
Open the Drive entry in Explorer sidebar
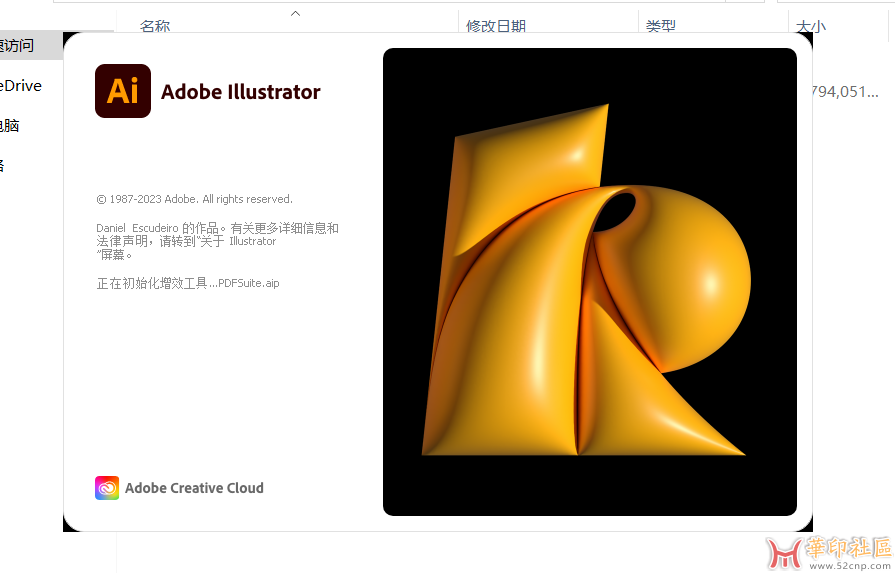[21, 86]
